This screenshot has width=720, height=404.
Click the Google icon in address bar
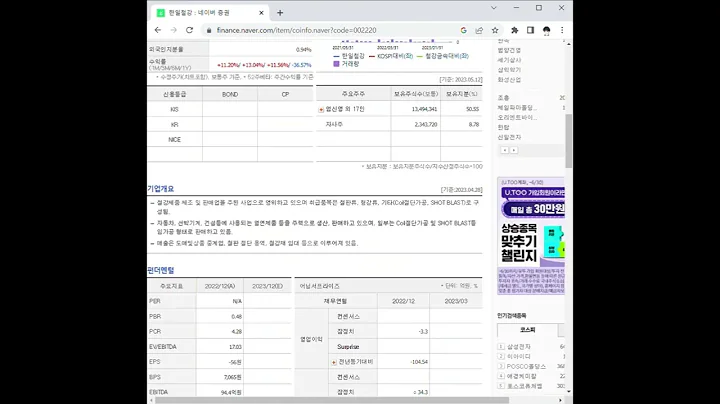point(463,30)
